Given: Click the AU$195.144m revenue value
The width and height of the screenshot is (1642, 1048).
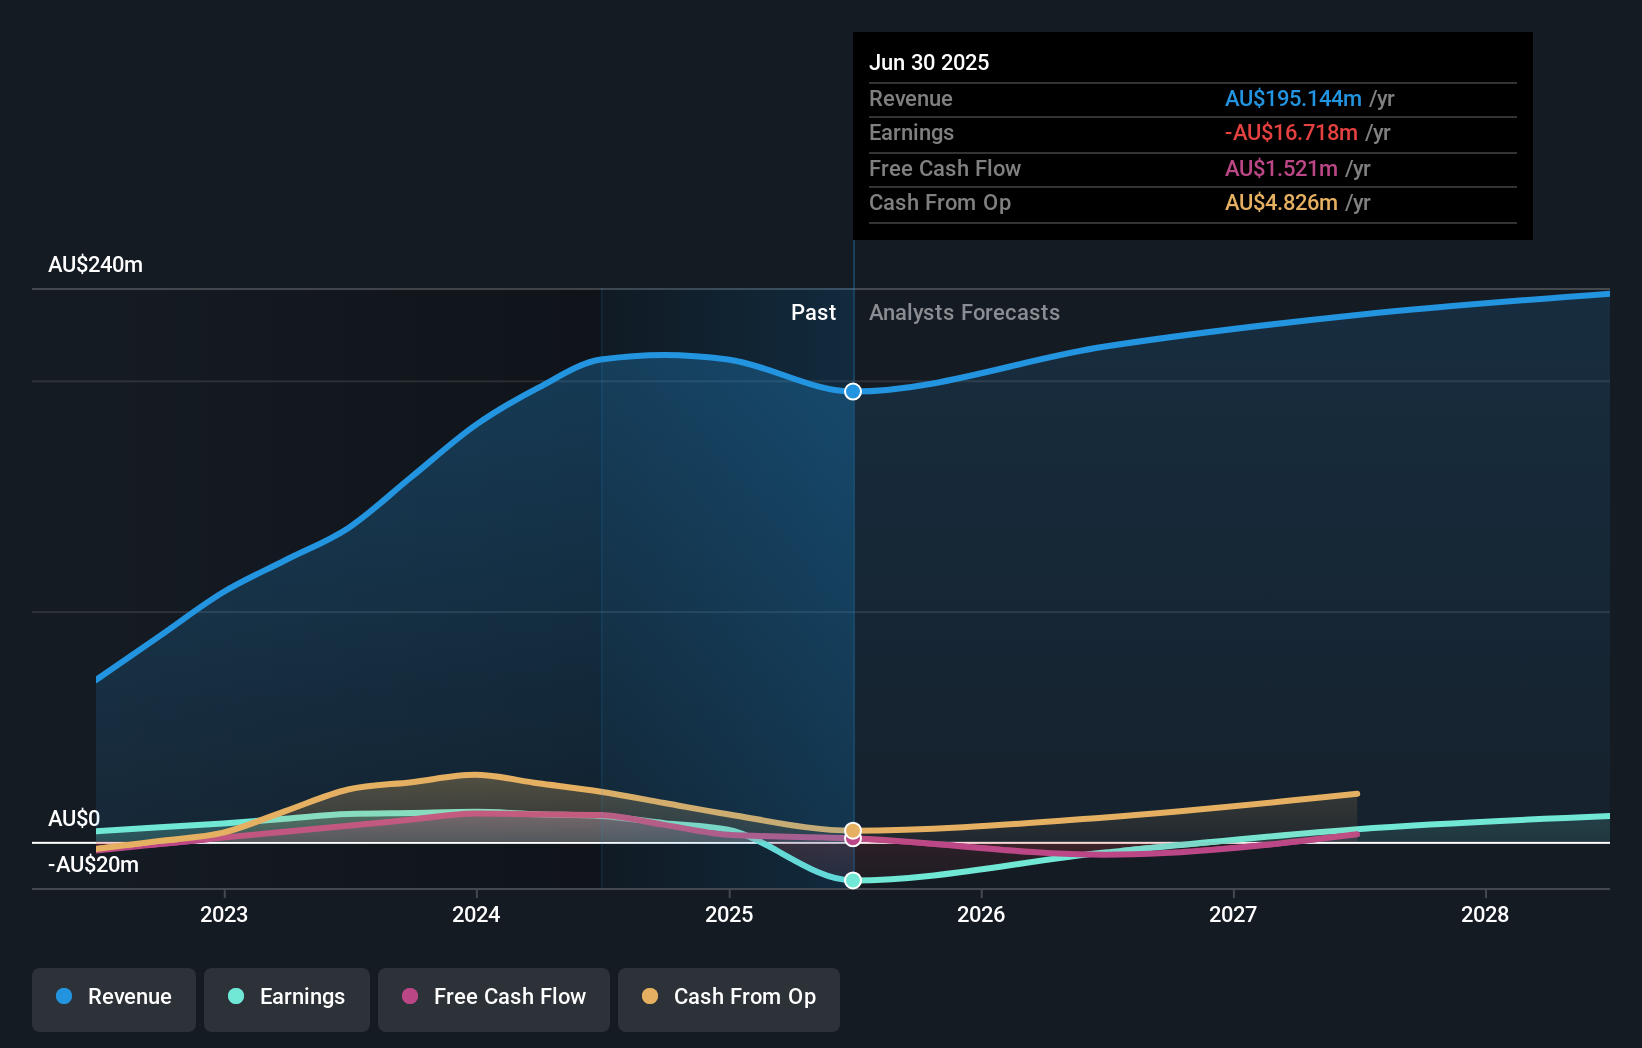Looking at the screenshot, I should [1293, 99].
